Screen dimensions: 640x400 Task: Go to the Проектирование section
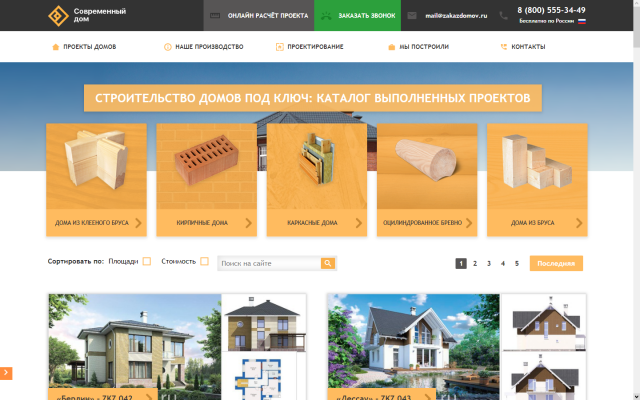tap(315, 47)
